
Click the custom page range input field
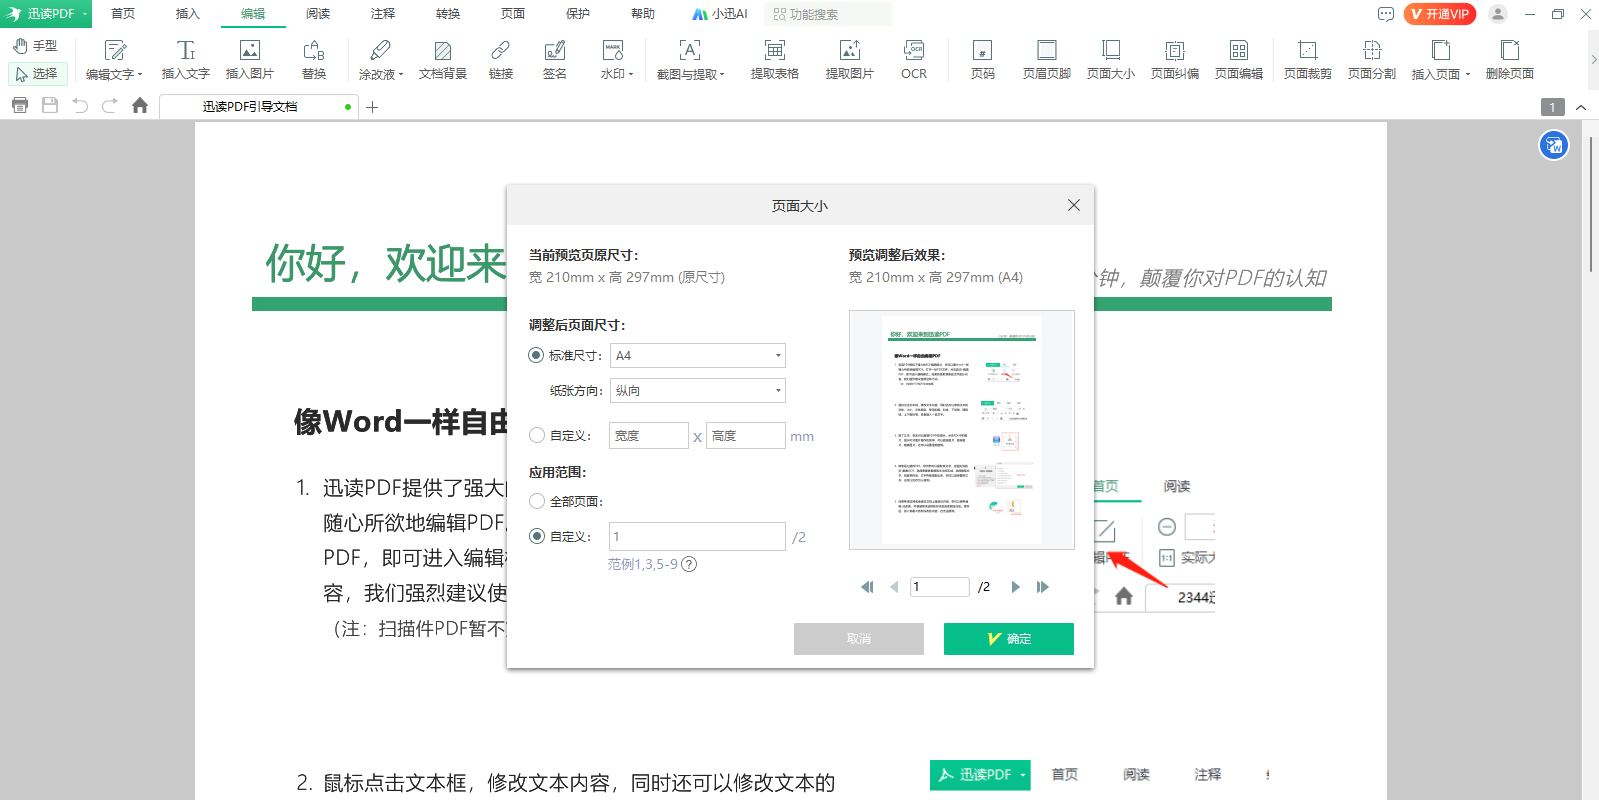698,536
